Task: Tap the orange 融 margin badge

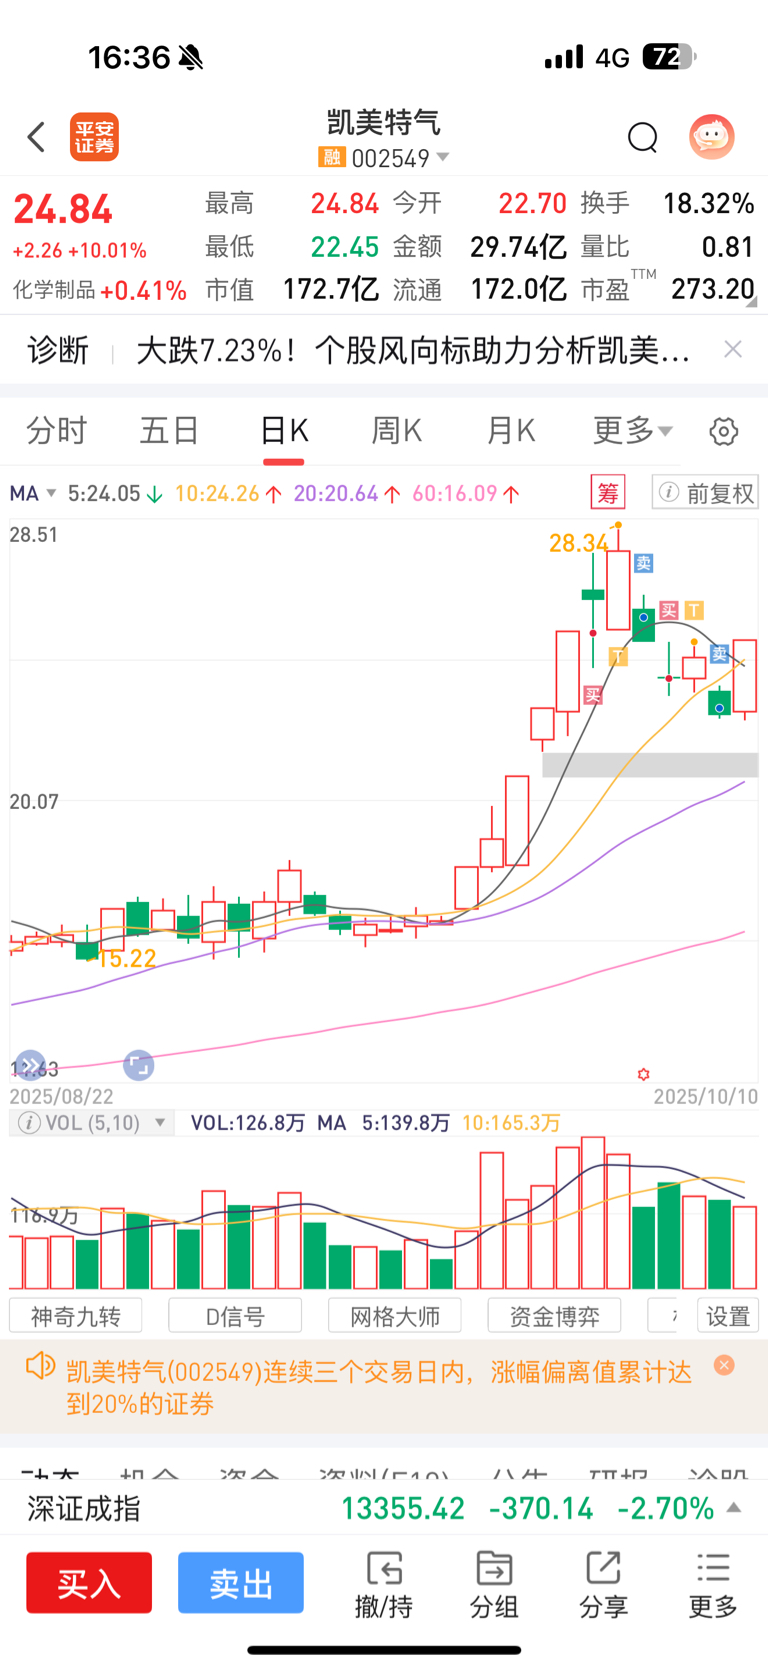Action: [331, 157]
